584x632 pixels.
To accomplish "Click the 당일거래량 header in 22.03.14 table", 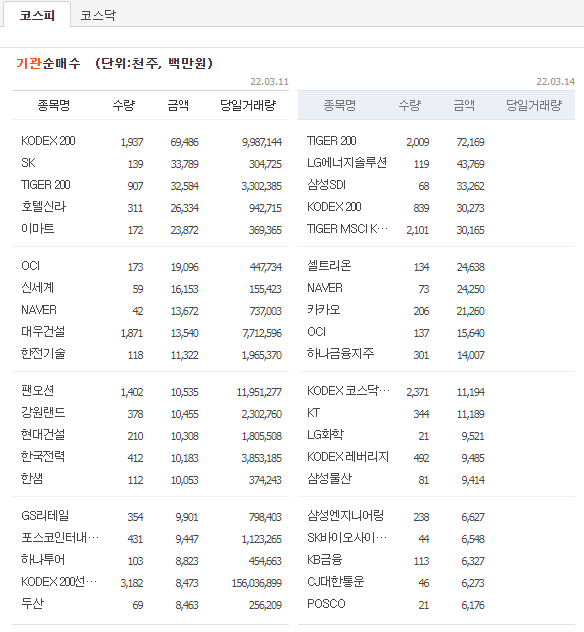I will [x=533, y=105].
